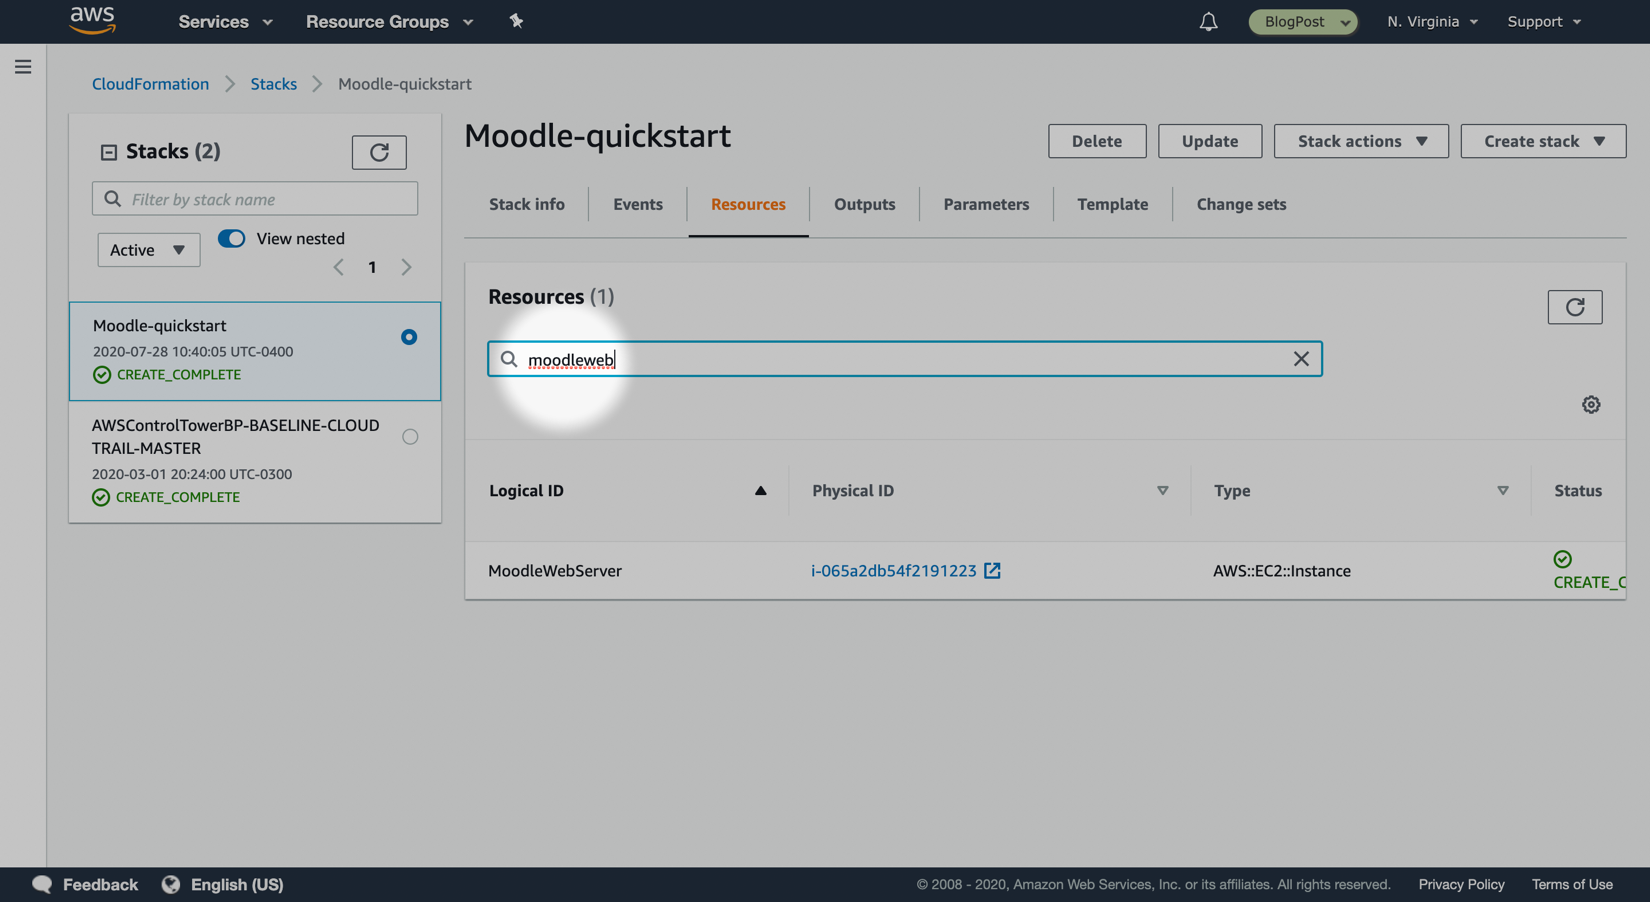
Task: Go to CloudFormation breadcrumb link
Action: (x=150, y=84)
